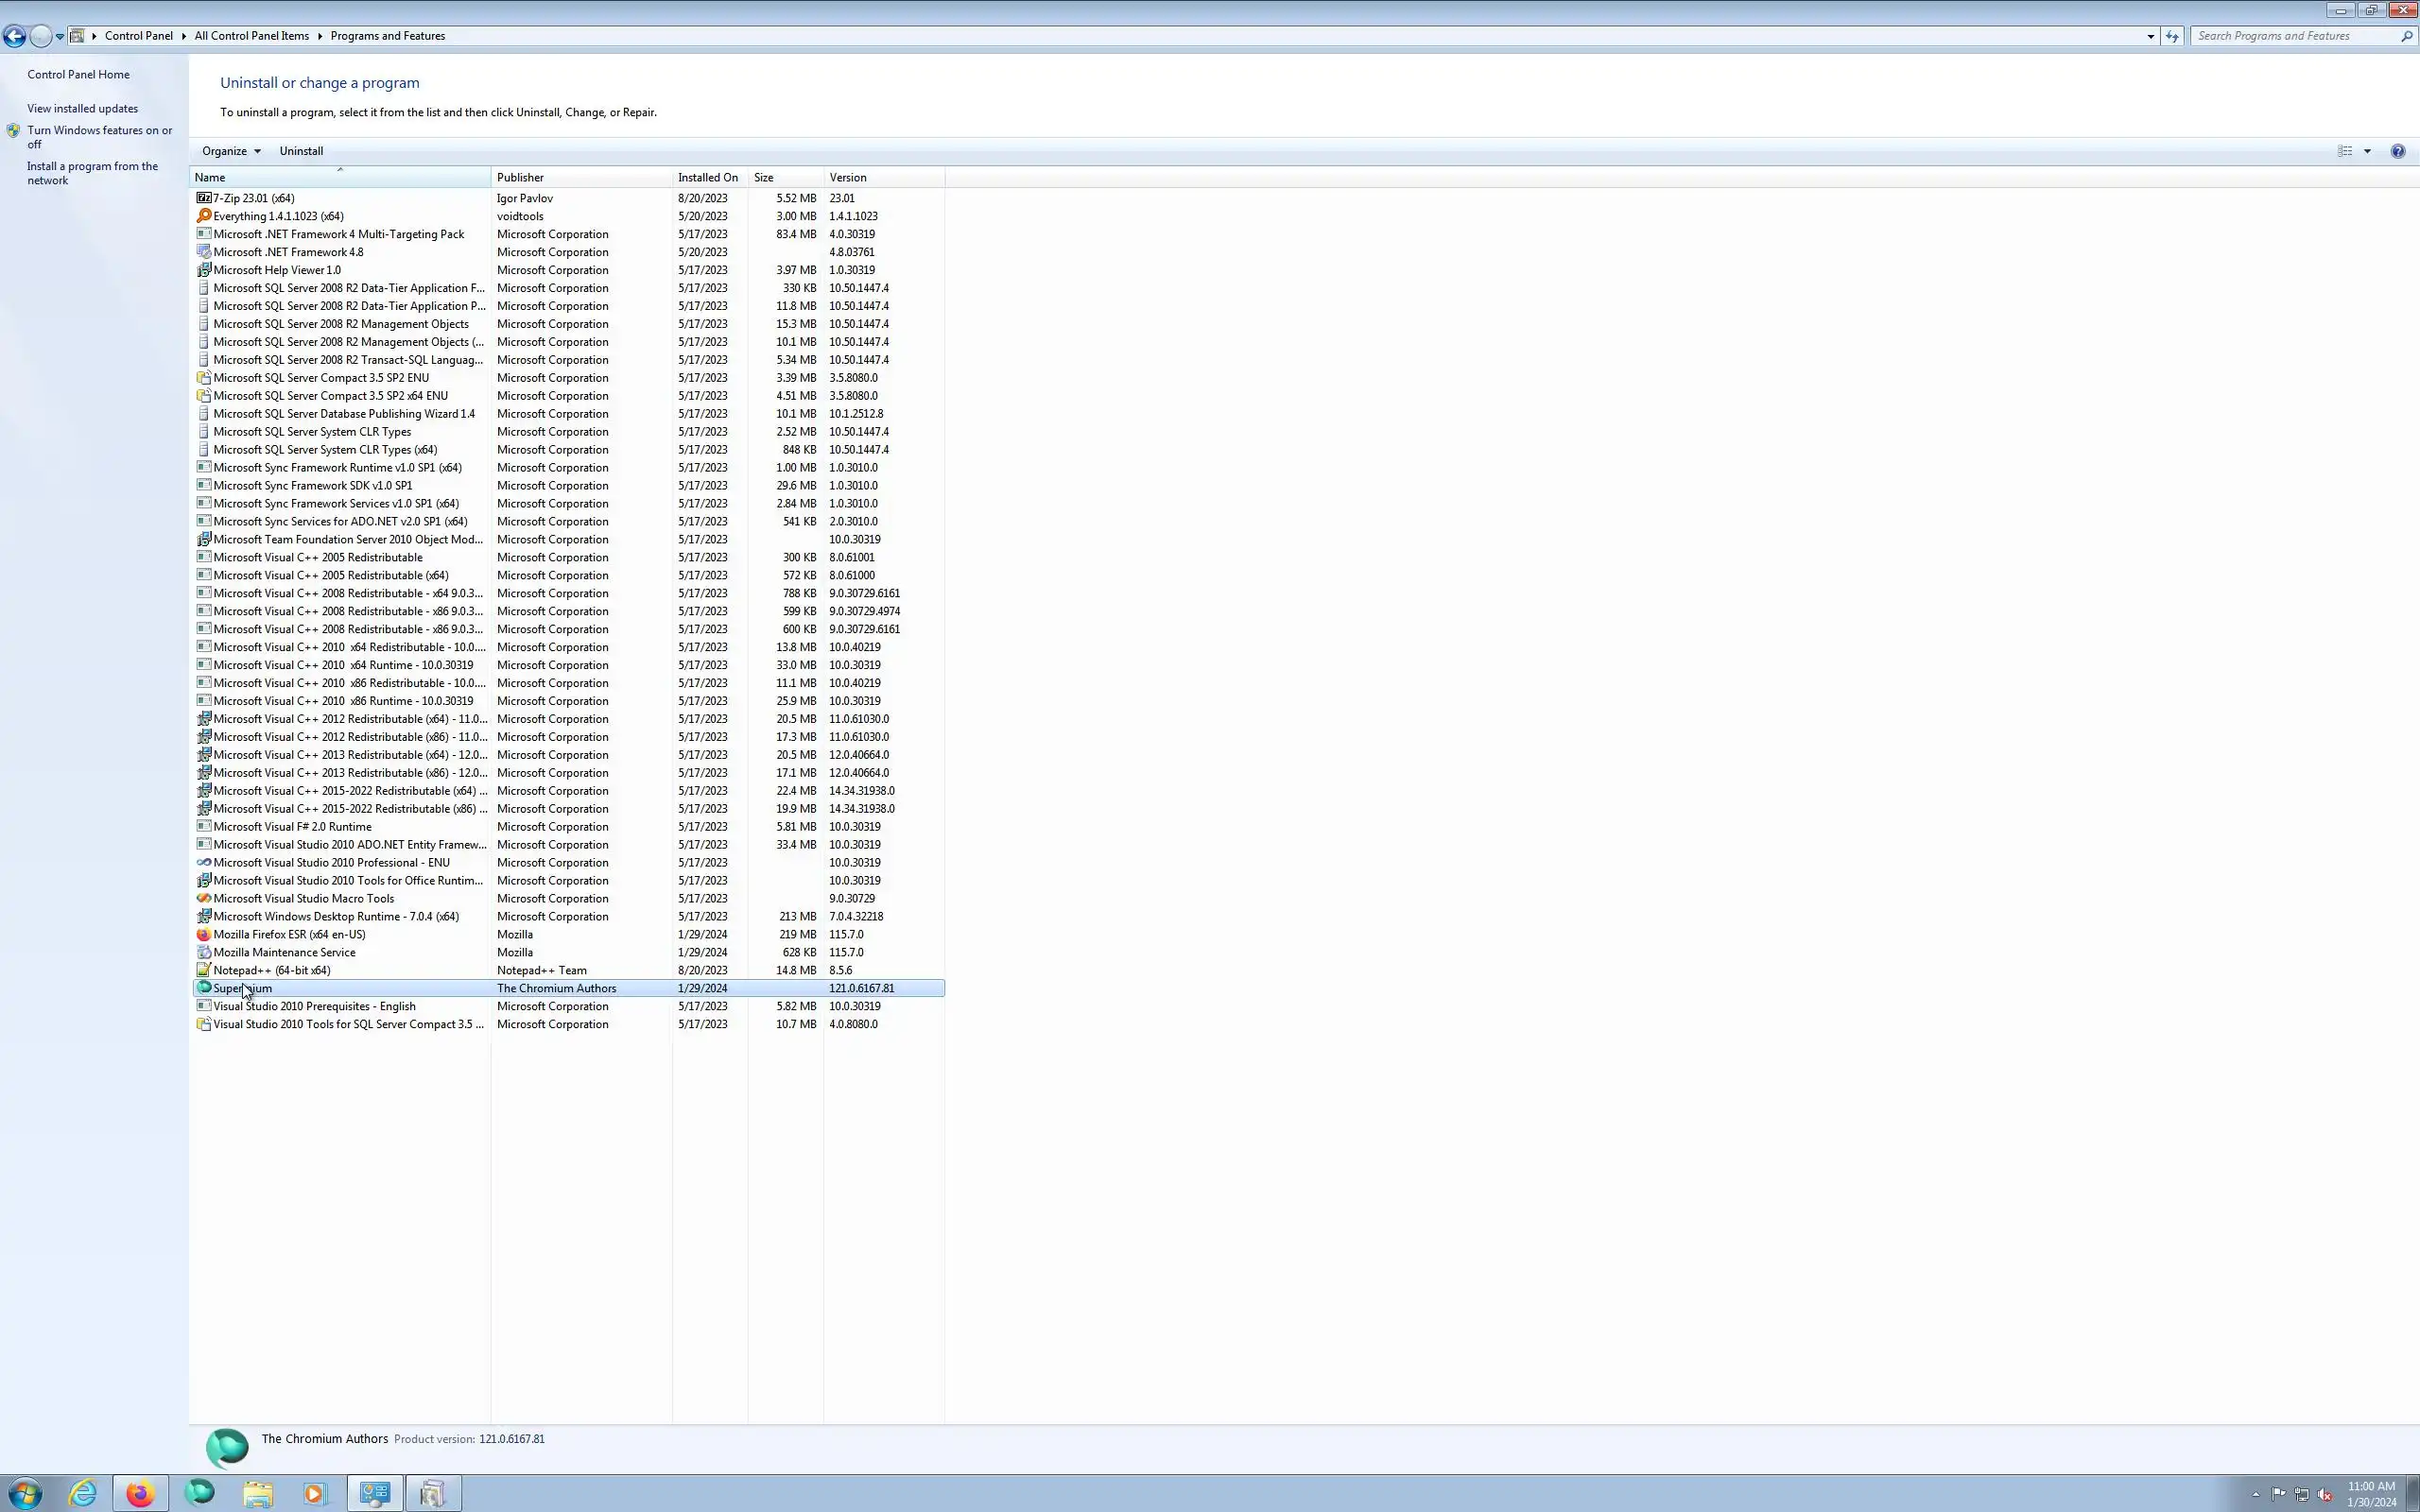Select the Mozilla Firefox ESR program icon
Image resolution: width=2420 pixels, height=1512 pixels.
204,934
